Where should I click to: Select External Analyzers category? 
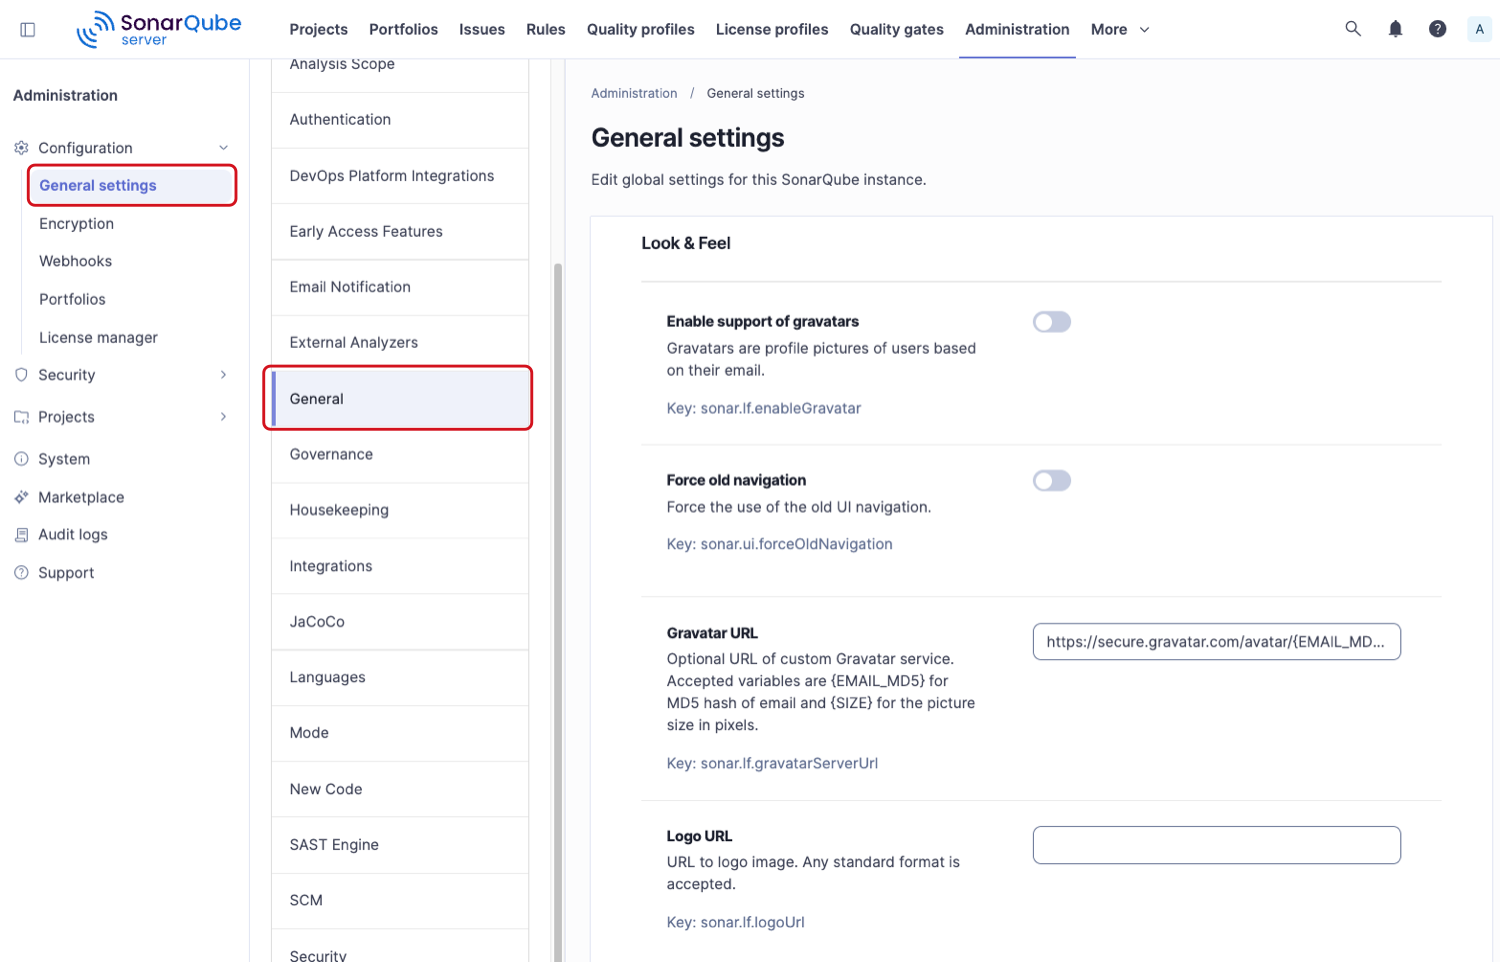click(x=400, y=343)
